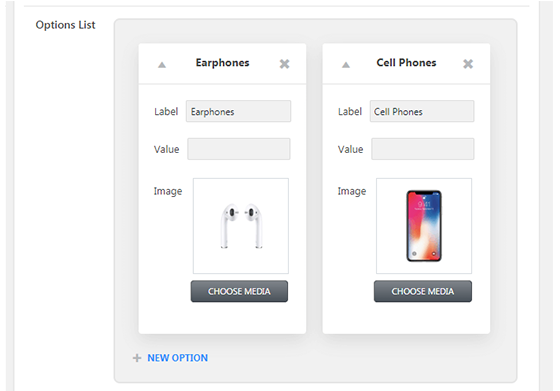The width and height of the screenshot is (560, 391).
Task: Select the iPhone image thumbnail
Action: (x=424, y=226)
